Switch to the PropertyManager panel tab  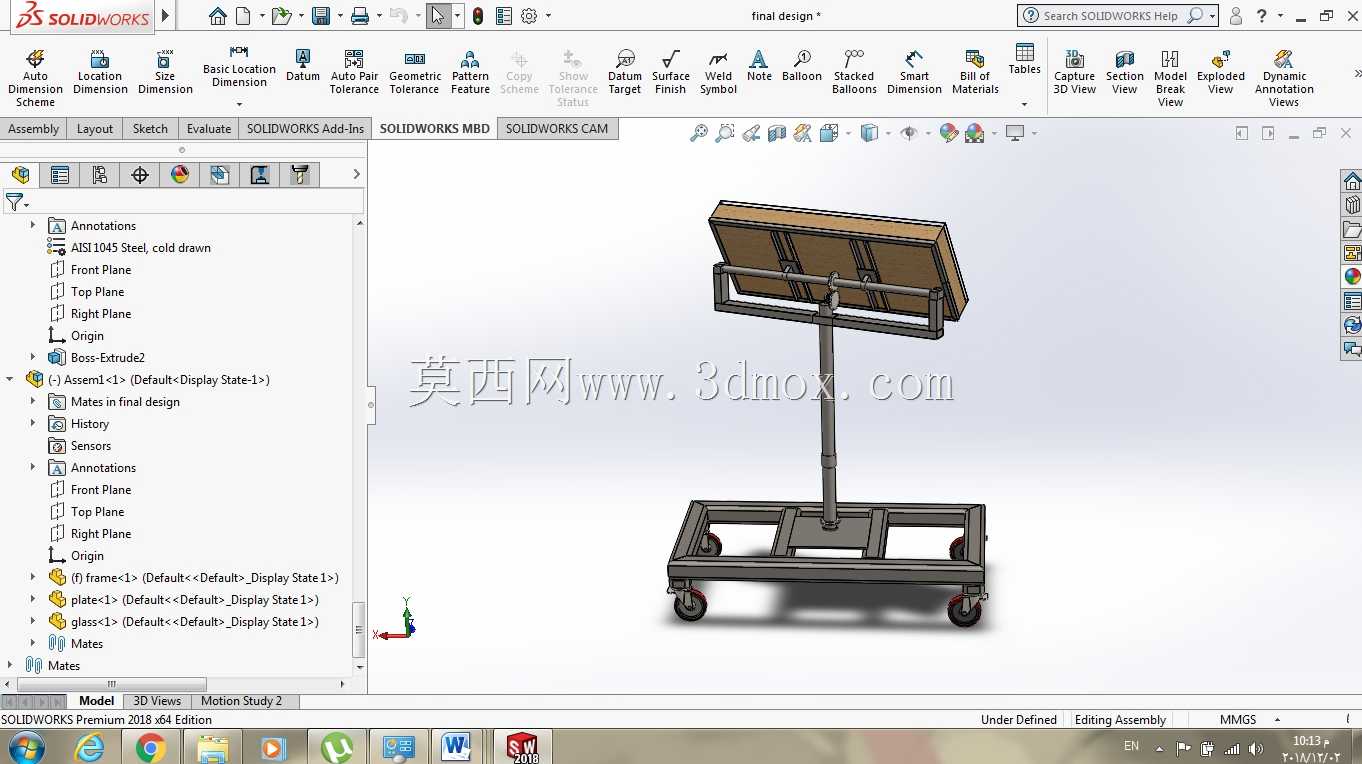[x=60, y=175]
